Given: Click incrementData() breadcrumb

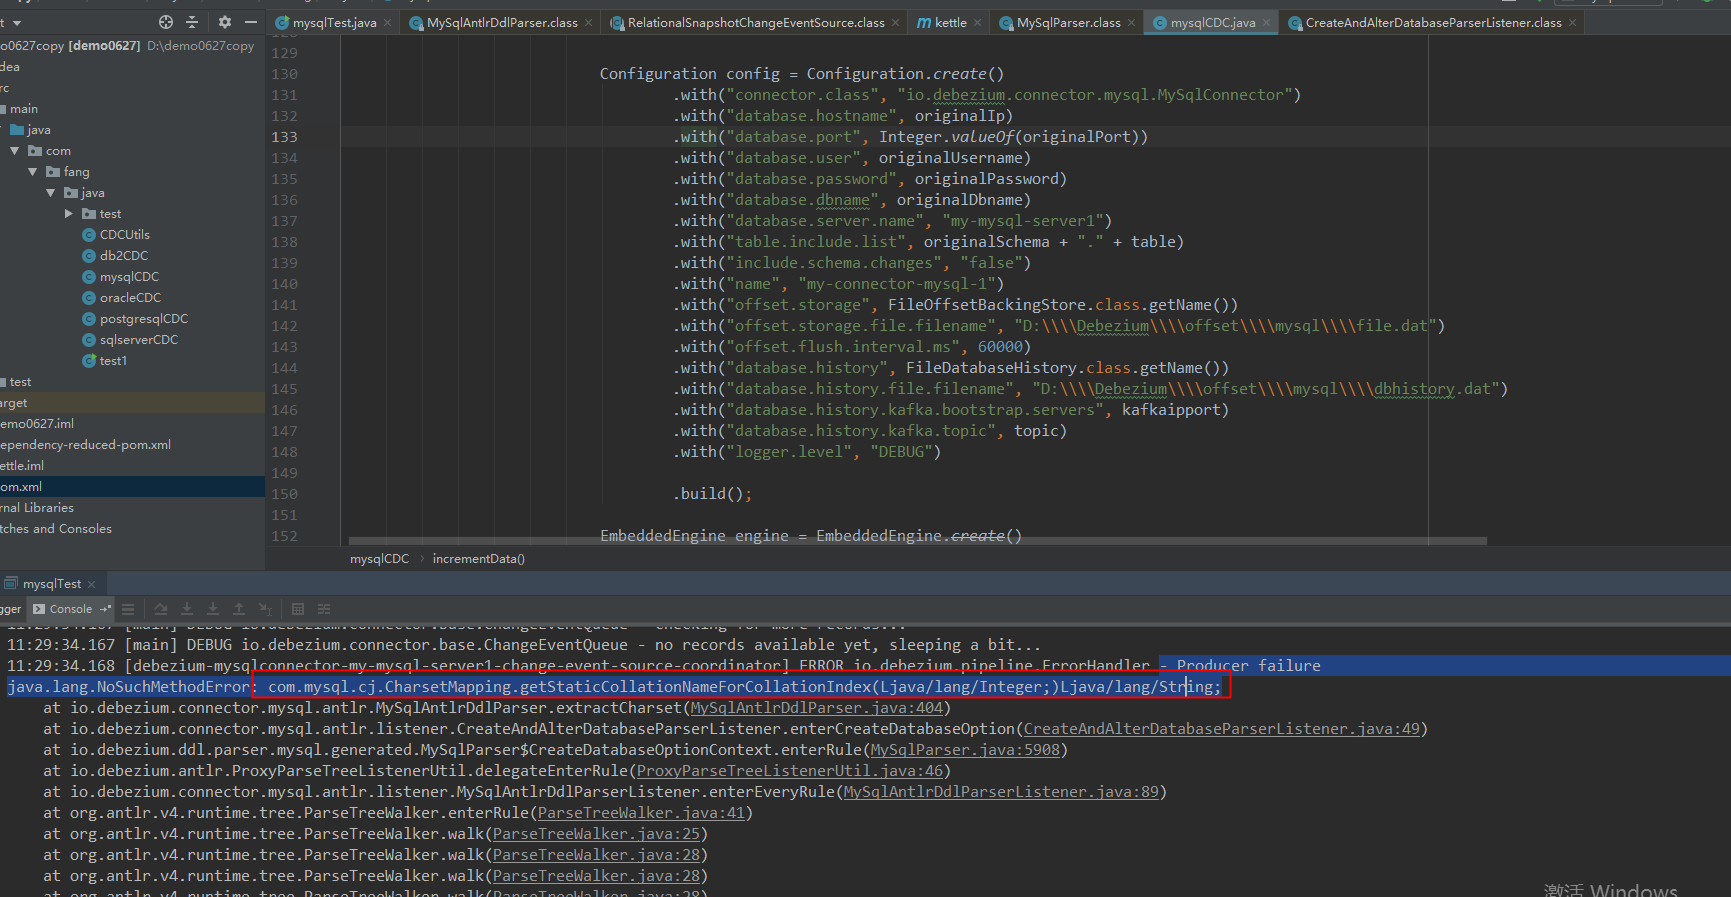Looking at the screenshot, I should pyautogui.click(x=478, y=559).
